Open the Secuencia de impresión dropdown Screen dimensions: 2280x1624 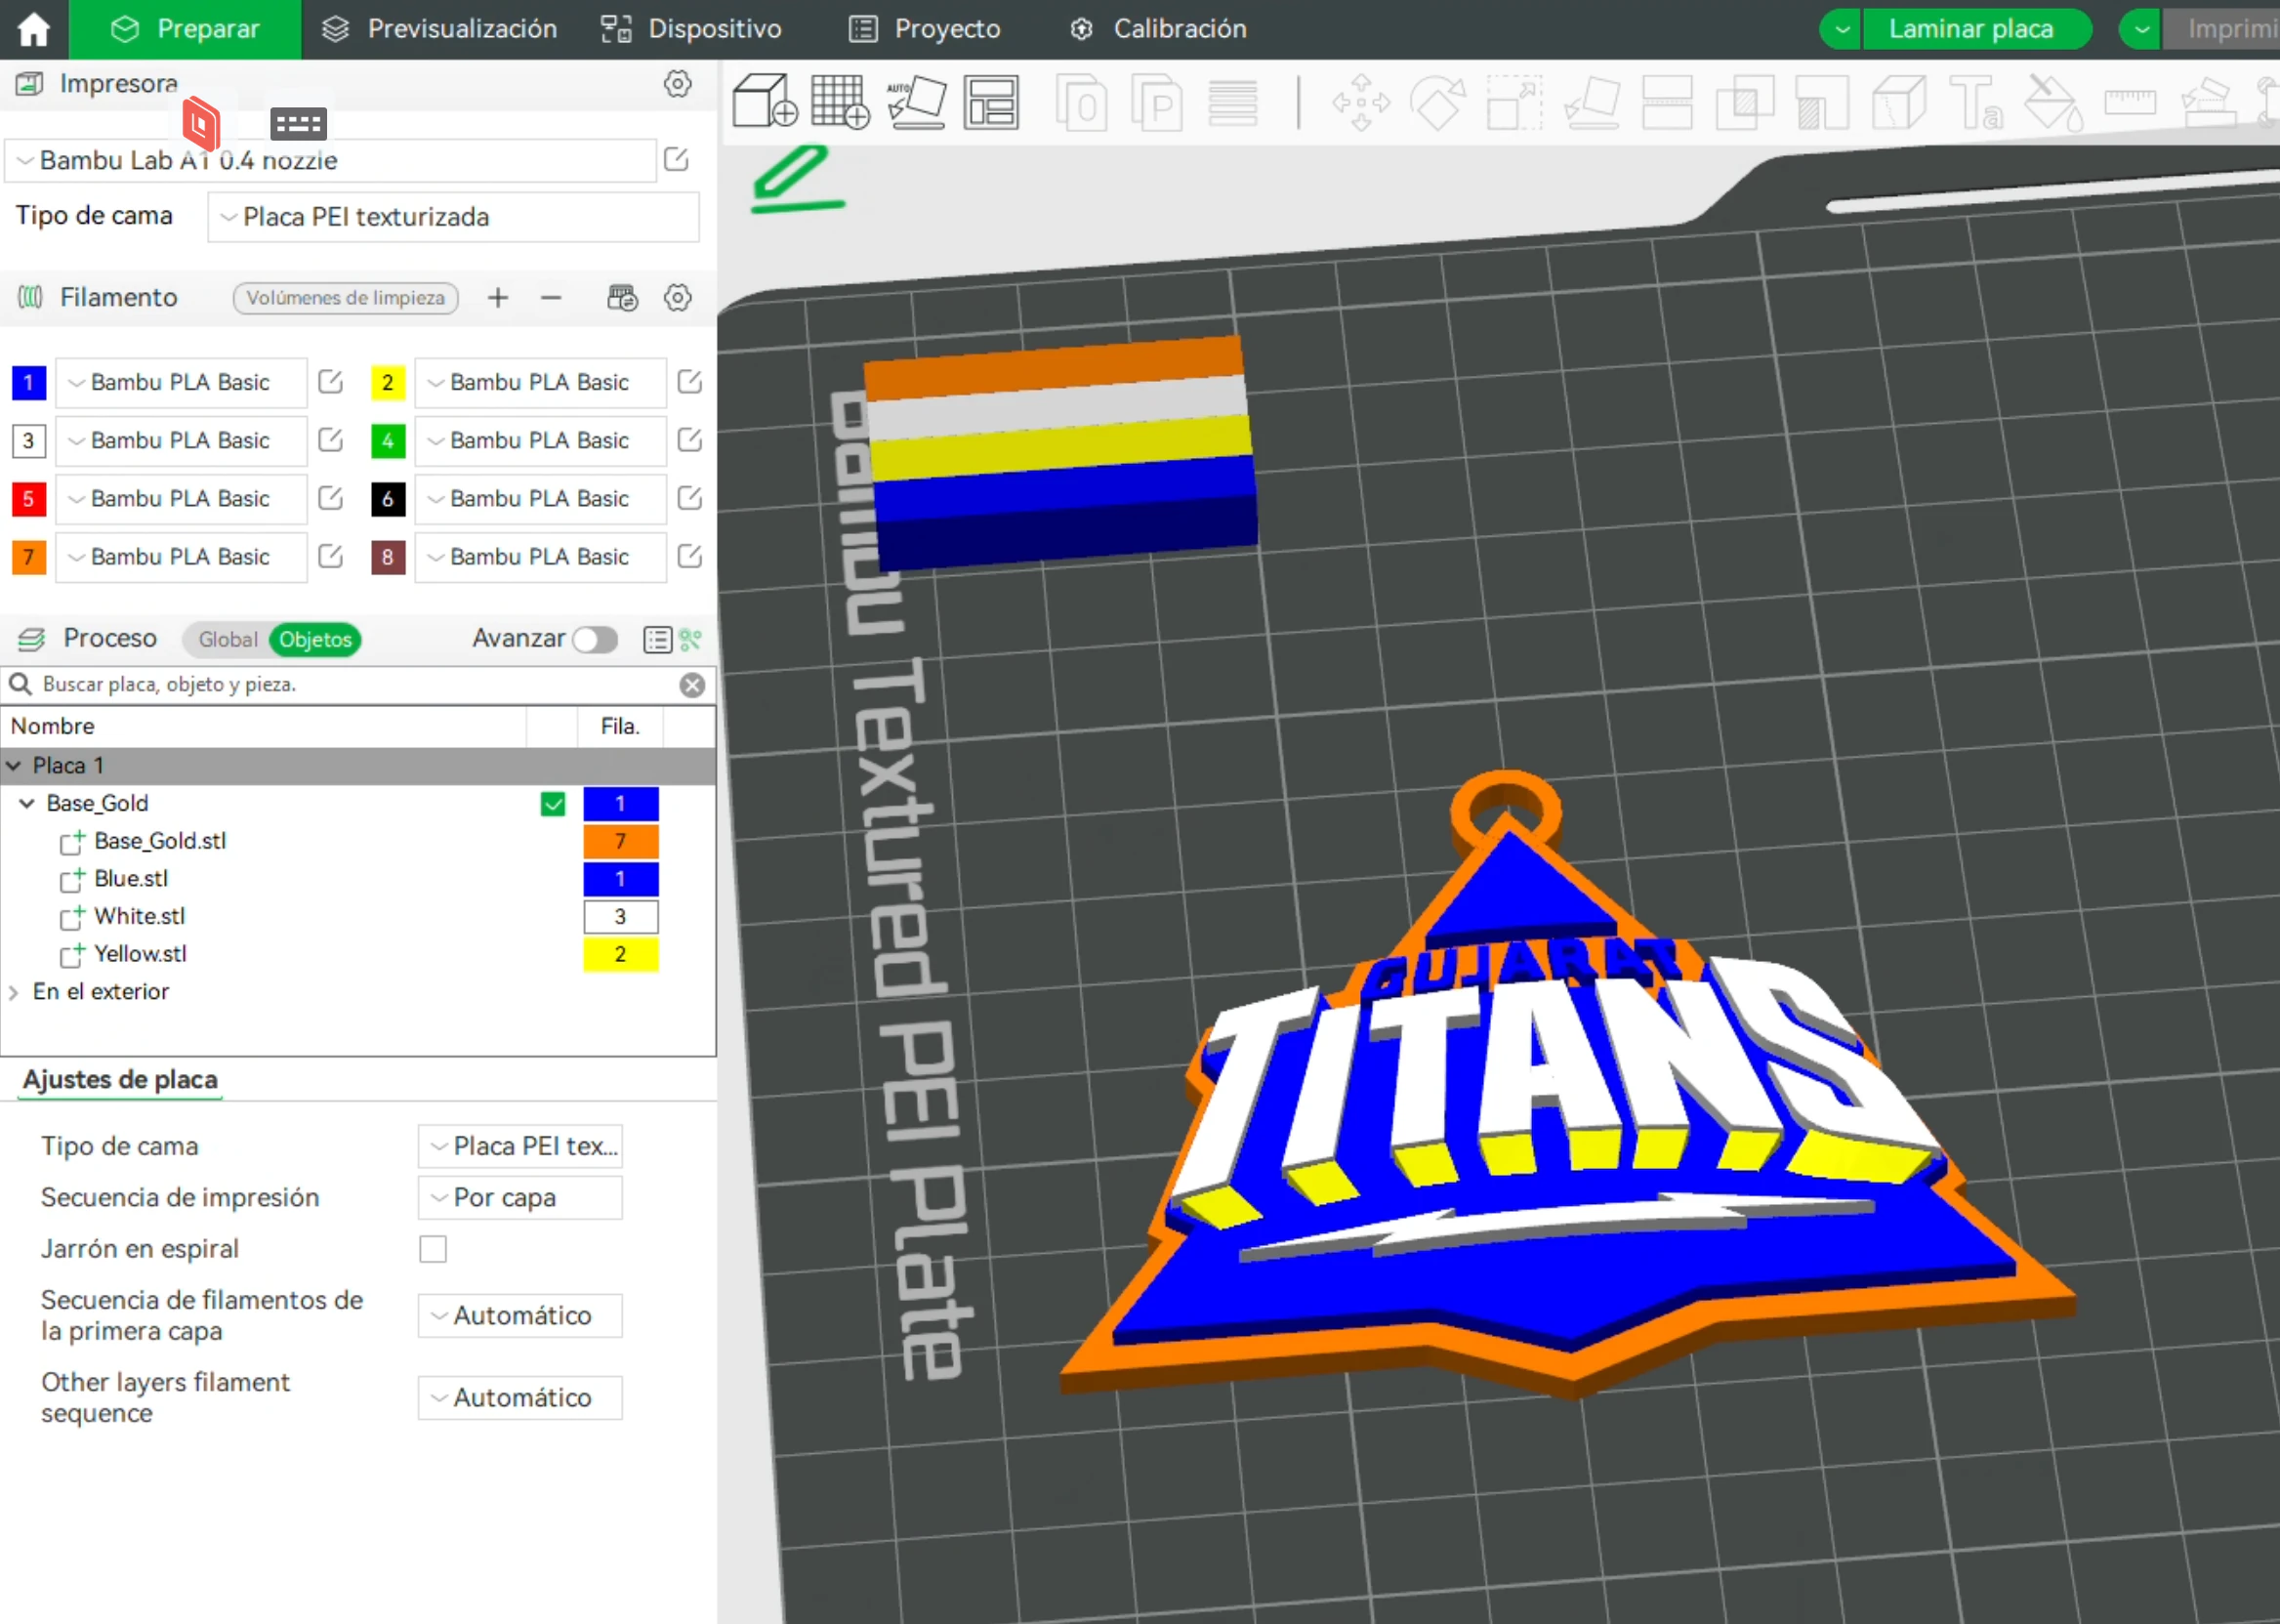520,1197
